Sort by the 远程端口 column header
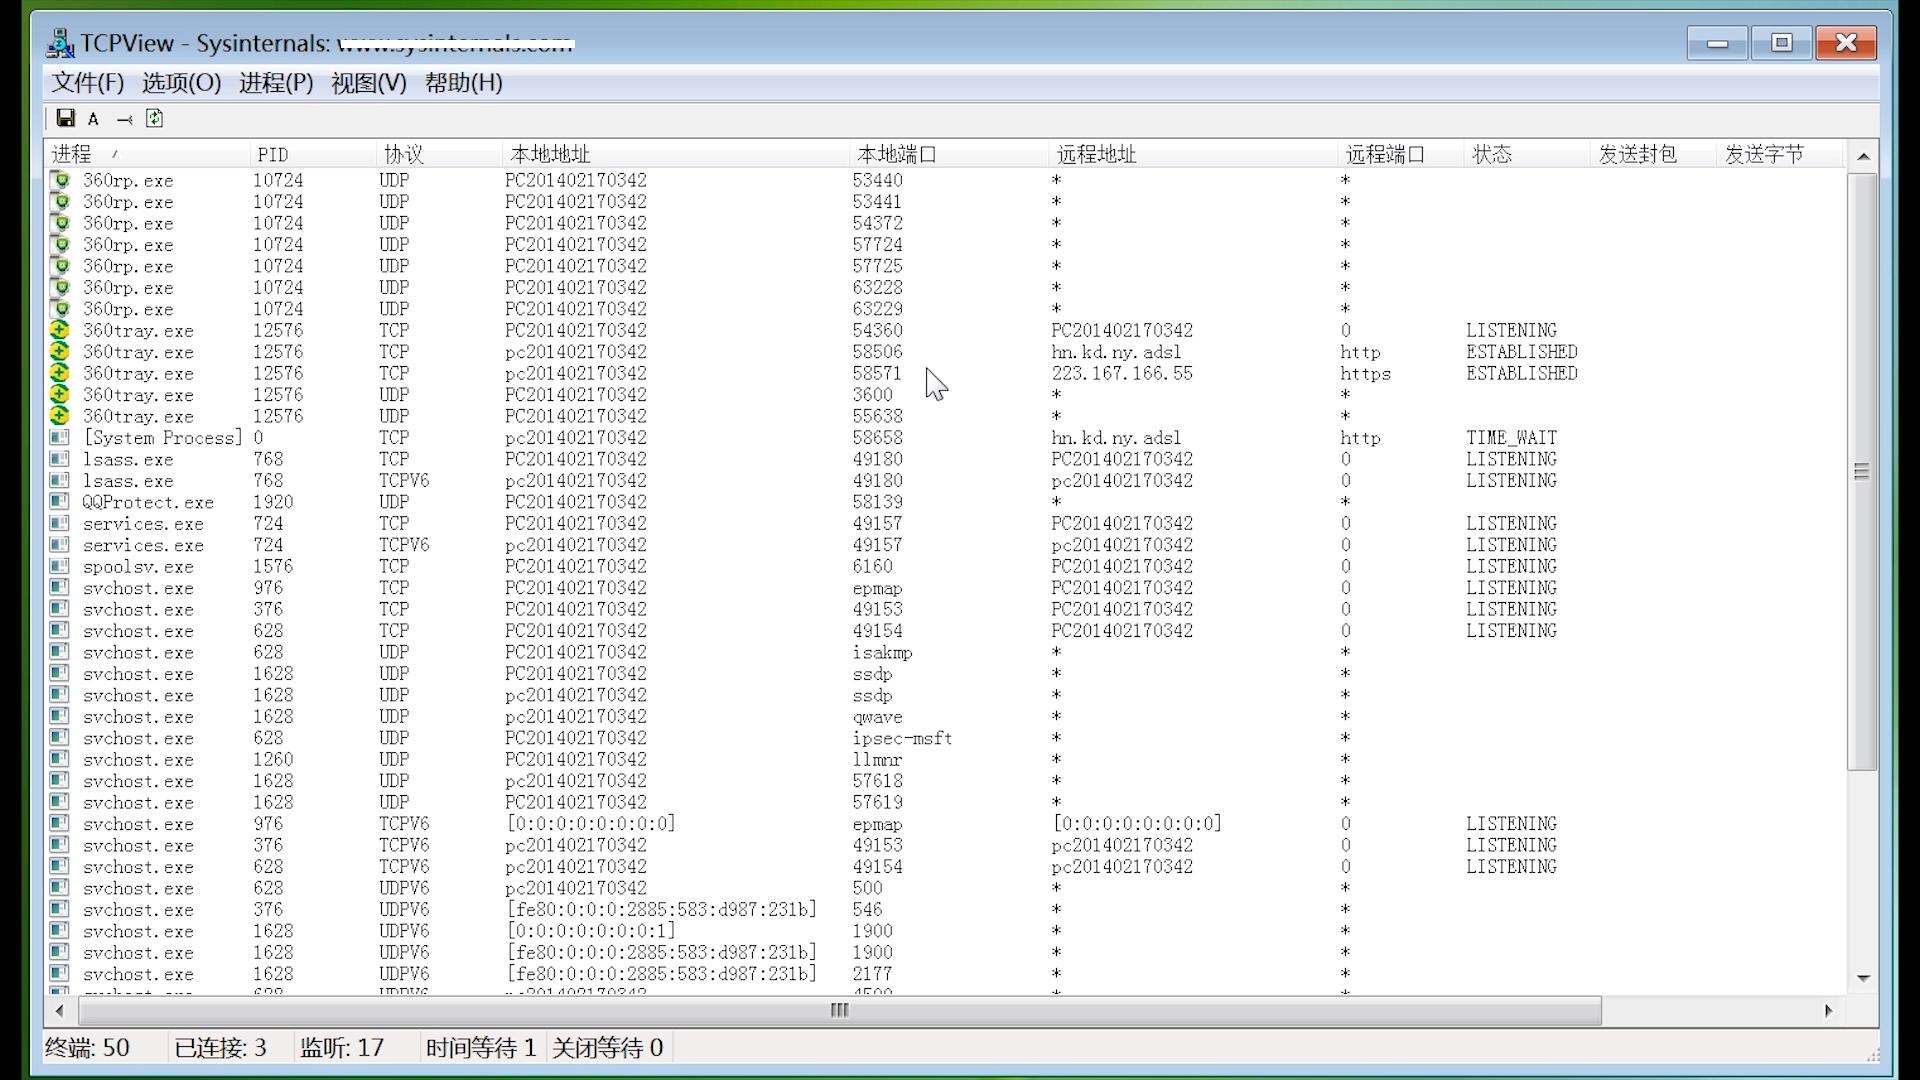 [x=1402, y=154]
